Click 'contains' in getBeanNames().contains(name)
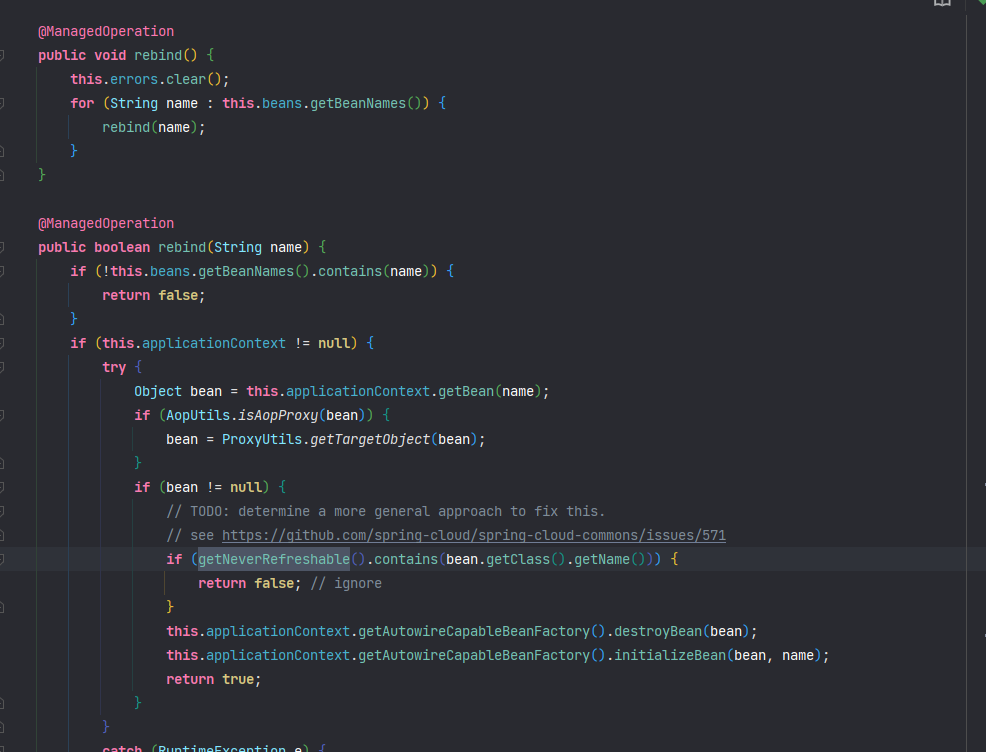This screenshot has height=752, width=986. [x=350, y=271]
